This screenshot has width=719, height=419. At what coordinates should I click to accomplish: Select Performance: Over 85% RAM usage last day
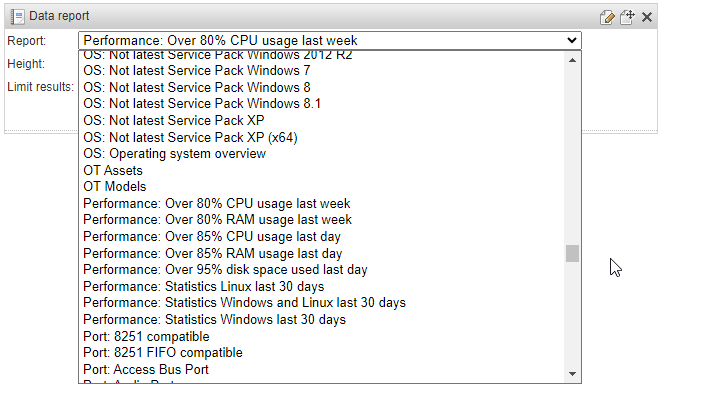point(322,254)
